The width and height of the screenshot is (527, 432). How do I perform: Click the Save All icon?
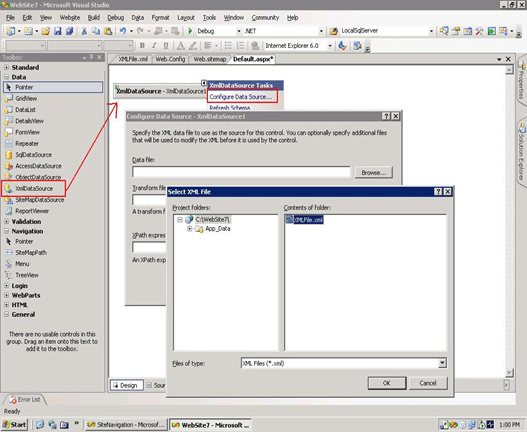tap(70, 31)
